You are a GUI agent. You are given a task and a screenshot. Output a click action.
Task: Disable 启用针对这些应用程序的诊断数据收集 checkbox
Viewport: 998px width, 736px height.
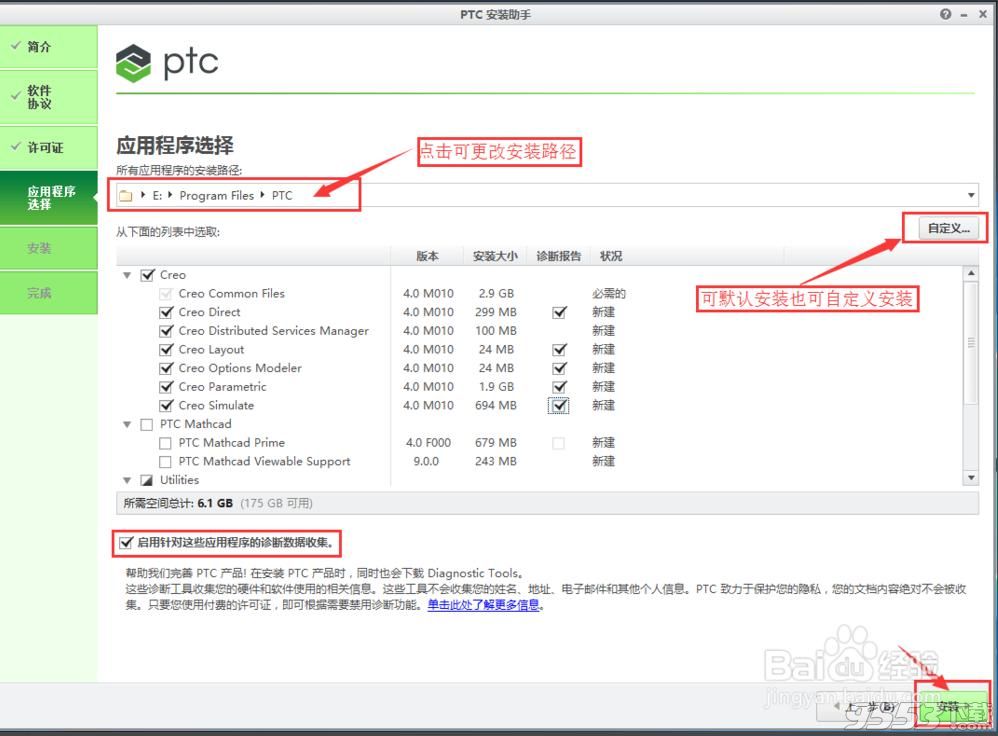click(x=126, y=542)
